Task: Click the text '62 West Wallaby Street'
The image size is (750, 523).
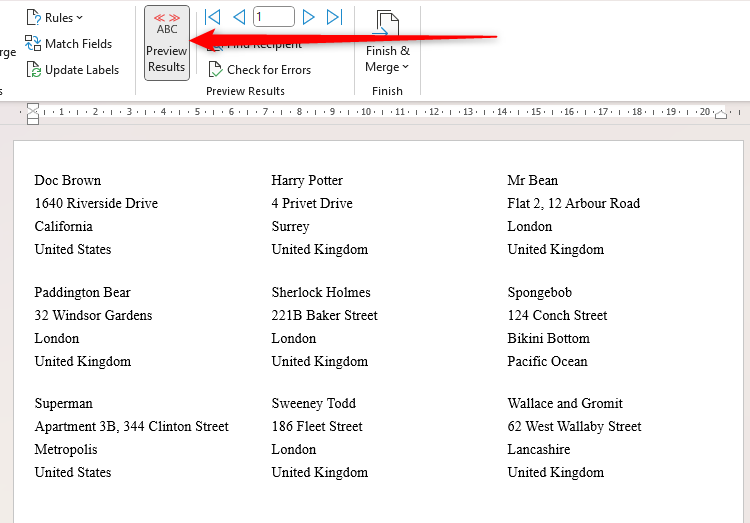Action: tap(574, 426)
